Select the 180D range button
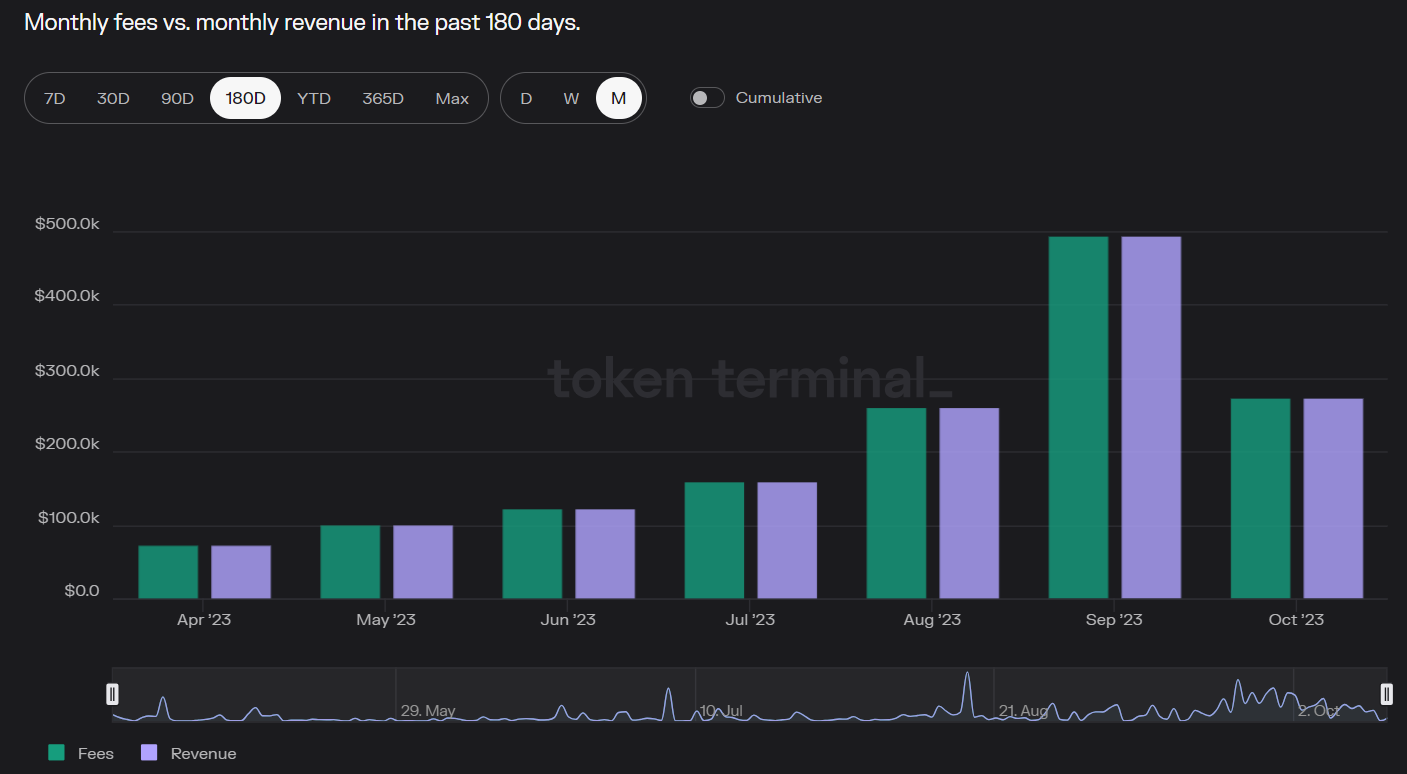 tap(245, 98)
